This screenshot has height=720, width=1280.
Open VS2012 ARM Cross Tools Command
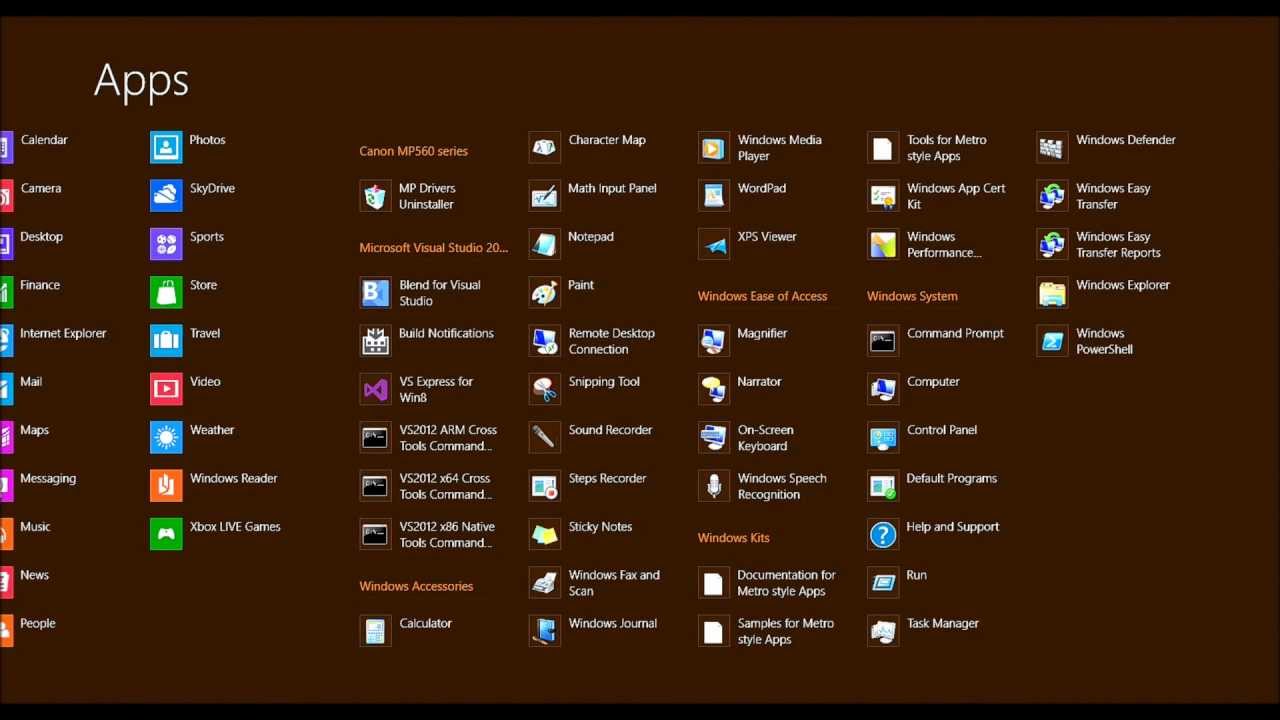tap(448, 438)
